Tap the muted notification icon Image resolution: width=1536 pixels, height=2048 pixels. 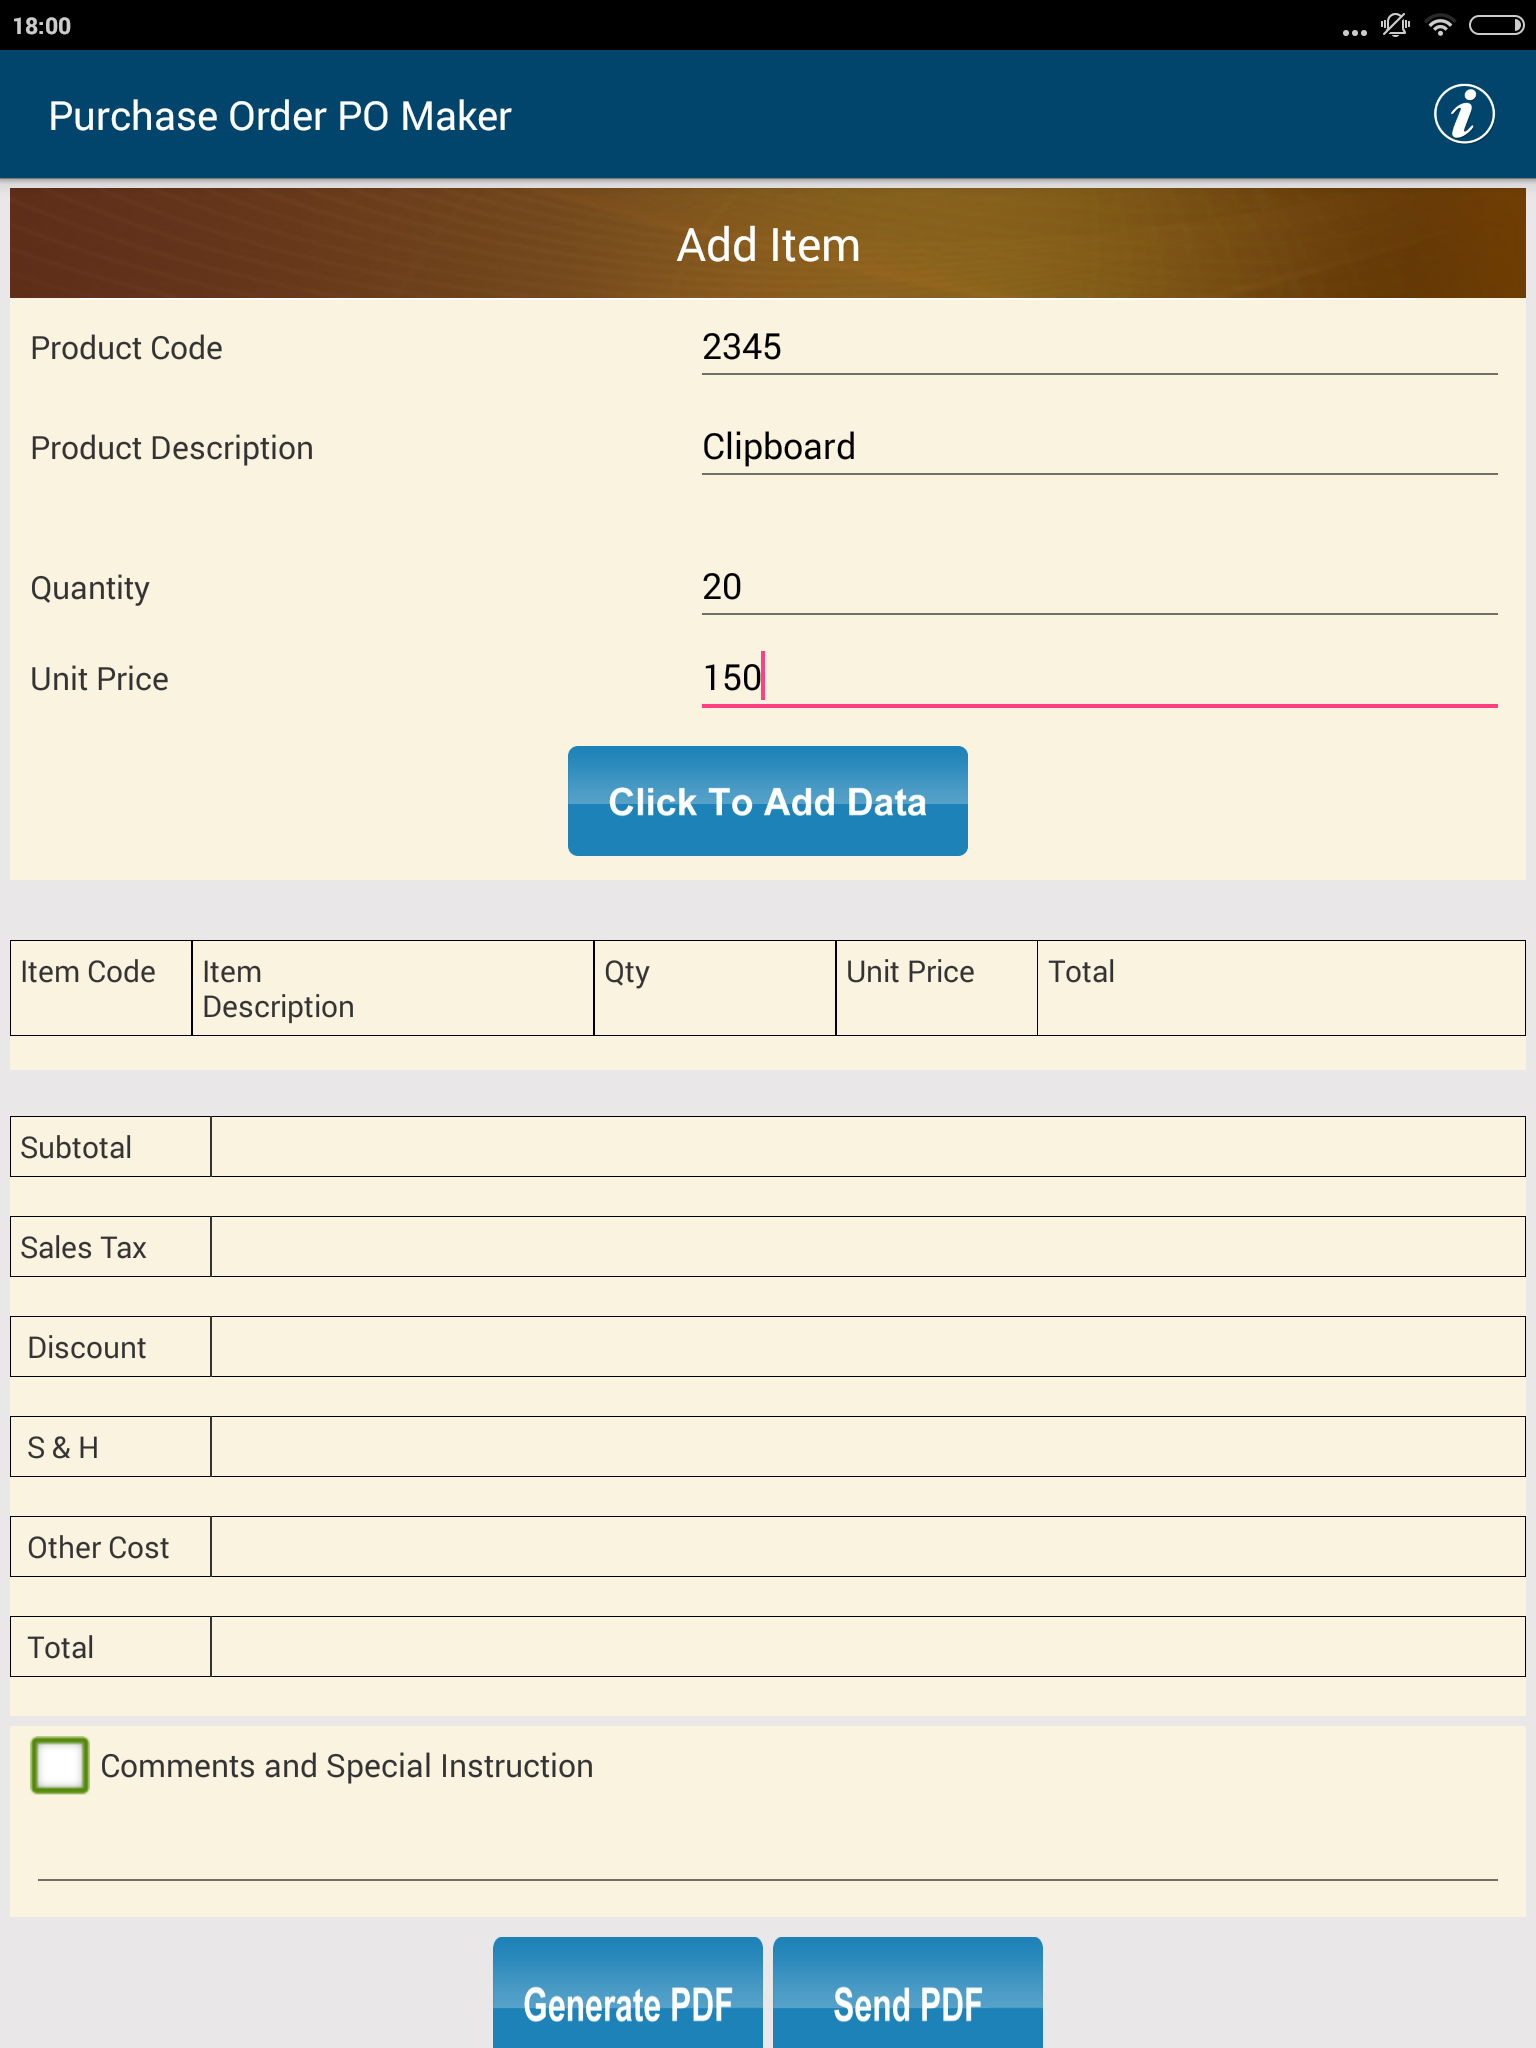pyautogui.click(x=1395, y=26)
